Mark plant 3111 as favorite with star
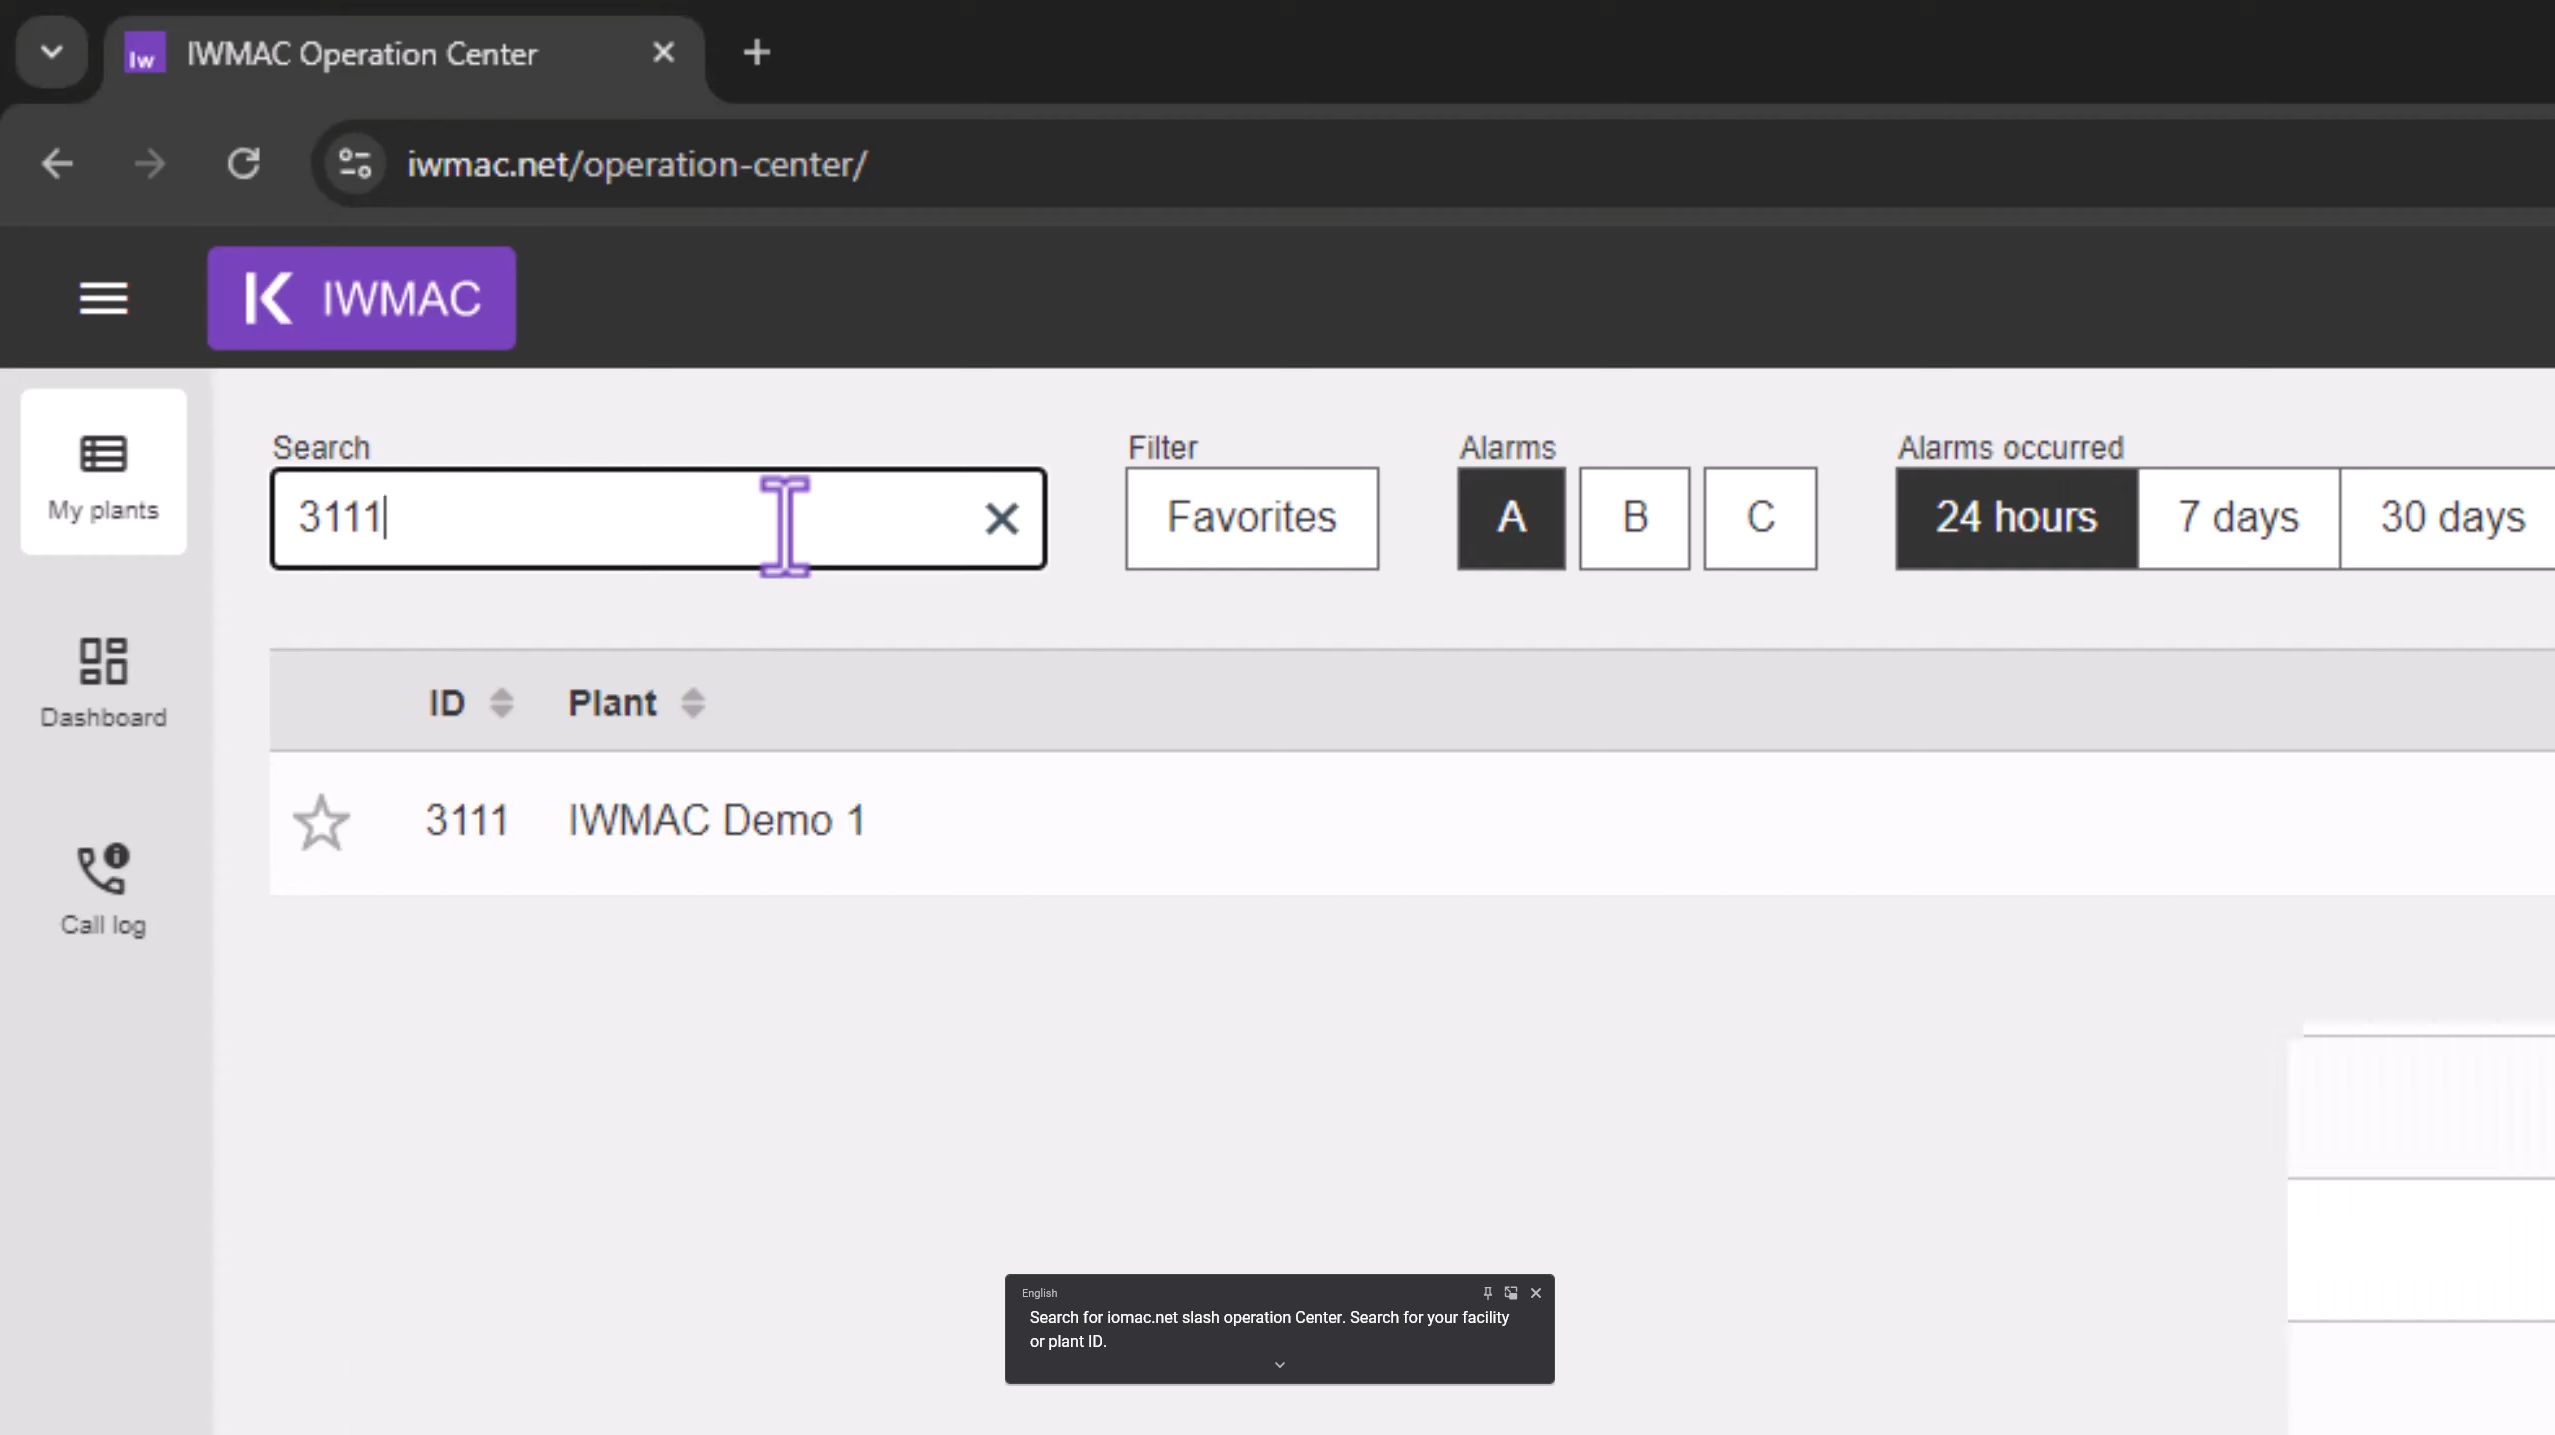 (321, 823)
